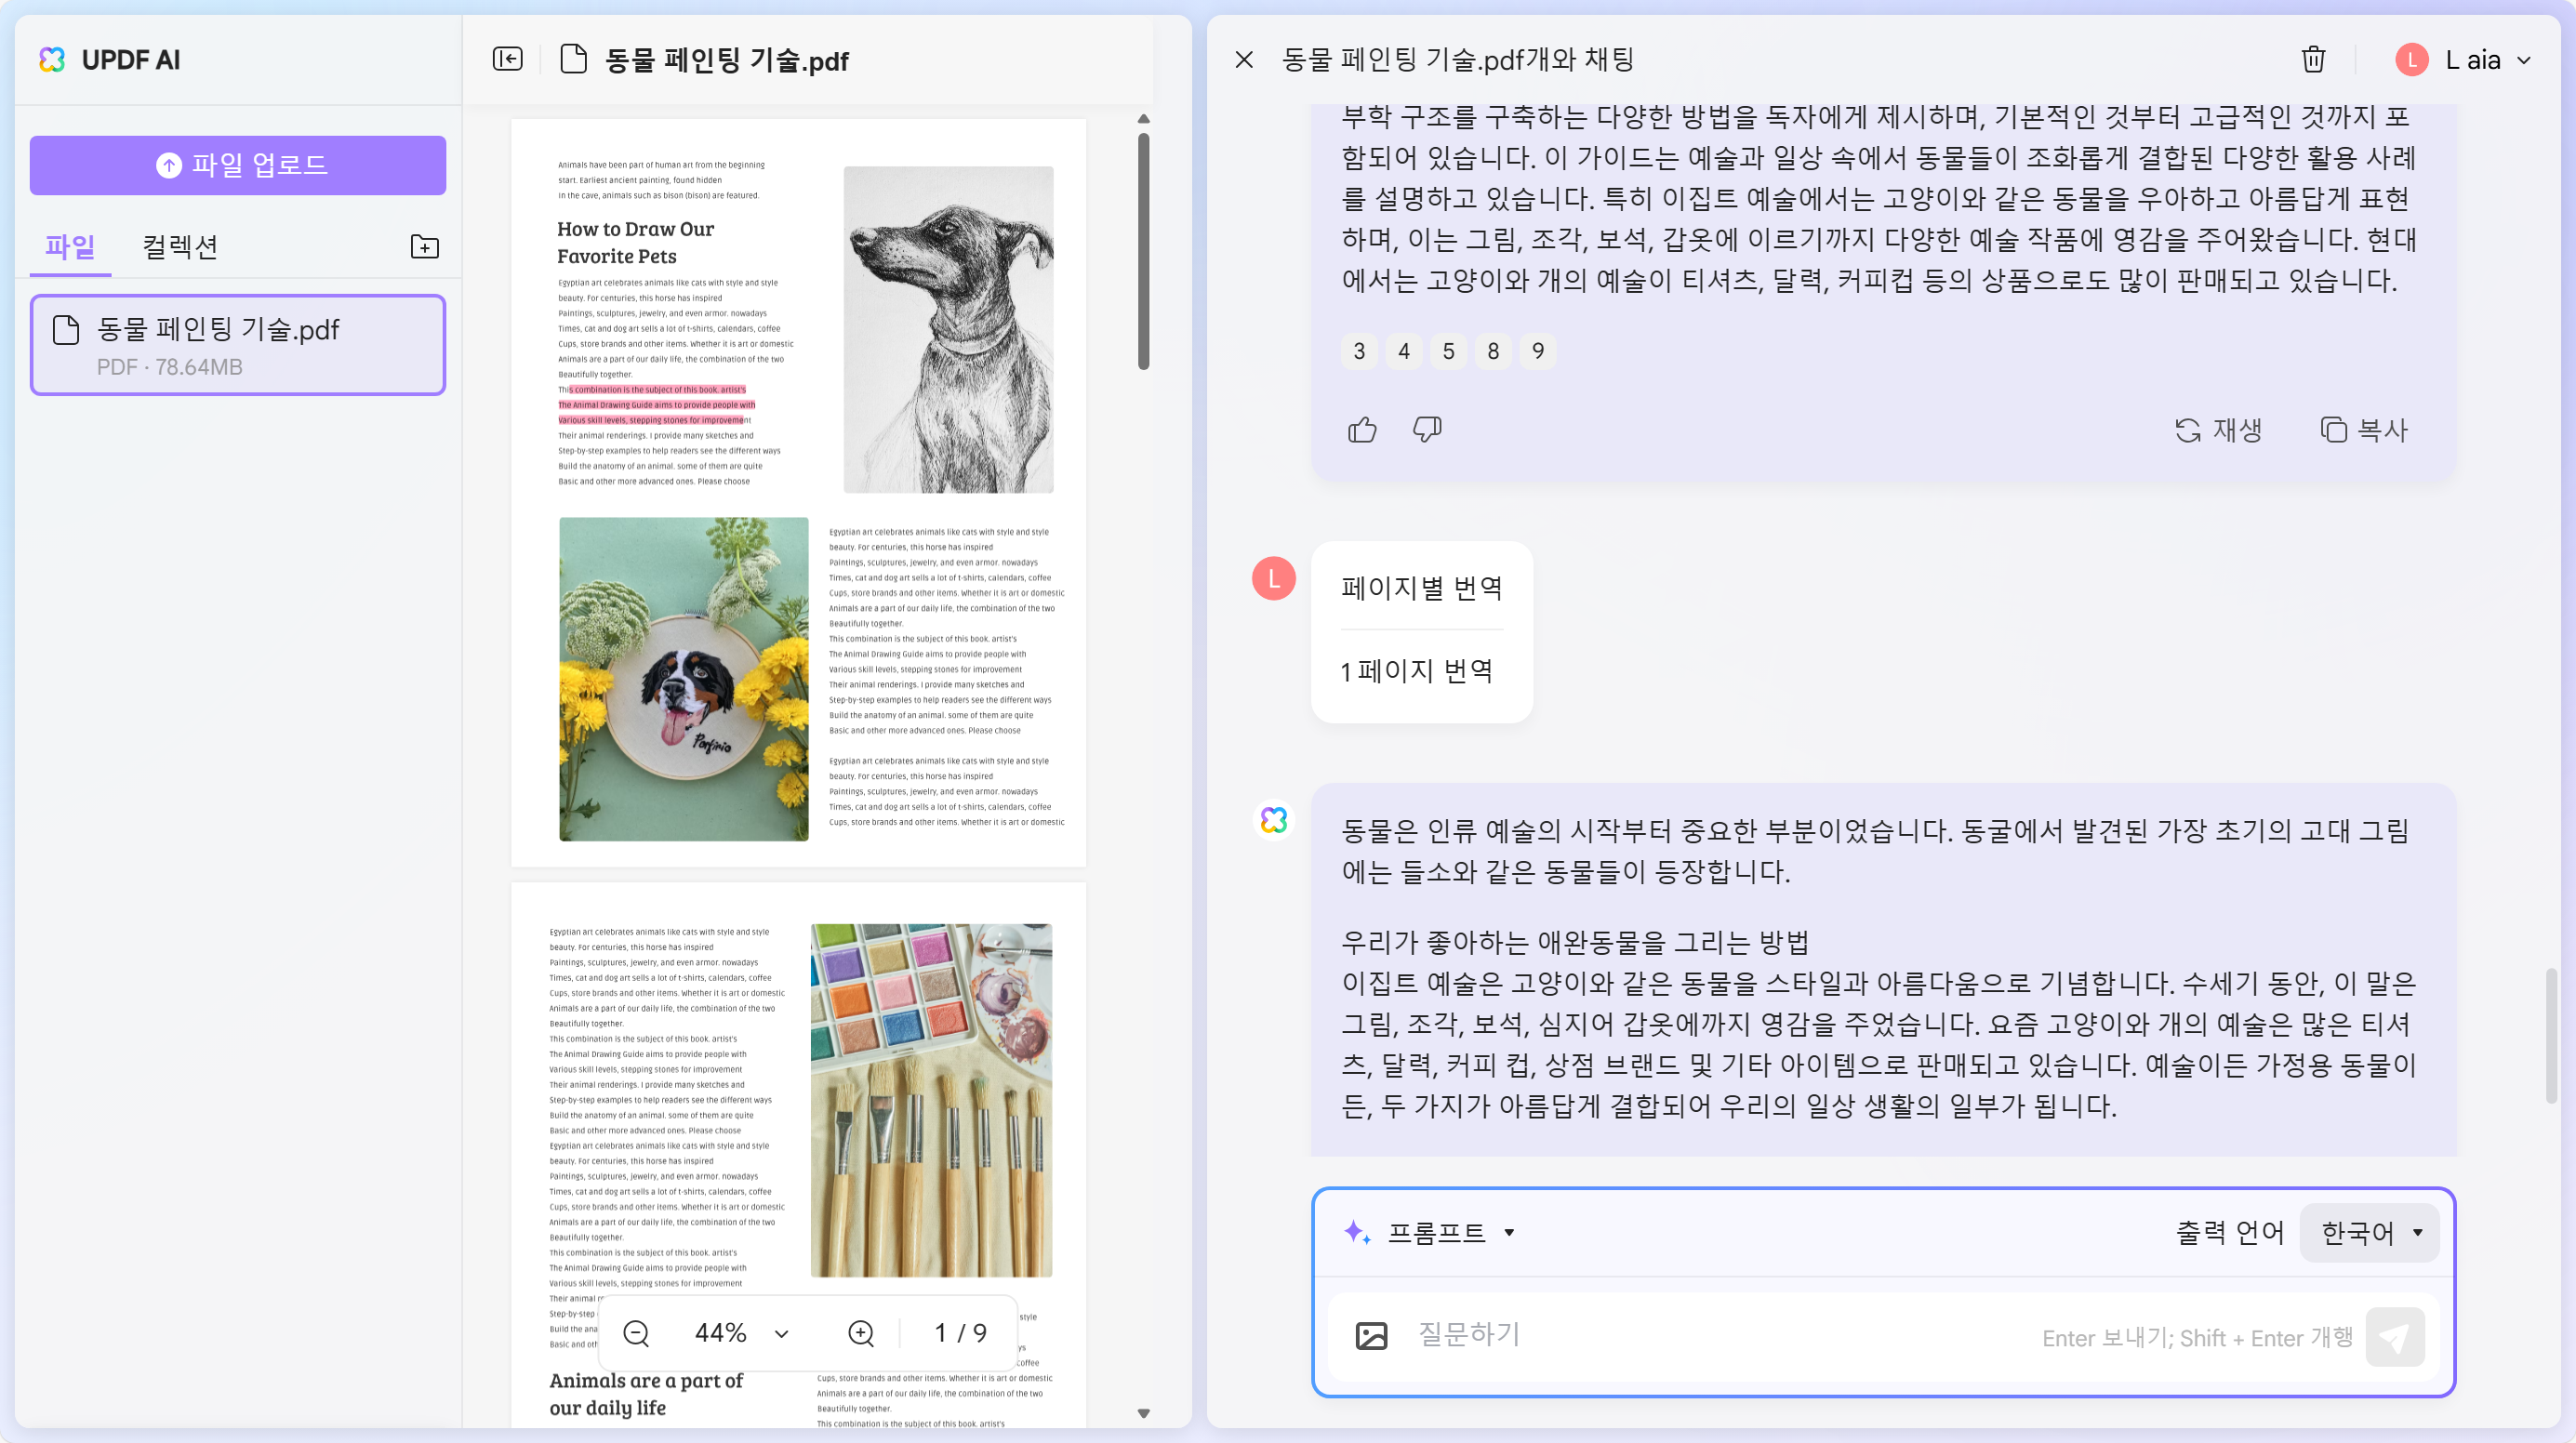Click the sparkle prompt icon

1357,1232
